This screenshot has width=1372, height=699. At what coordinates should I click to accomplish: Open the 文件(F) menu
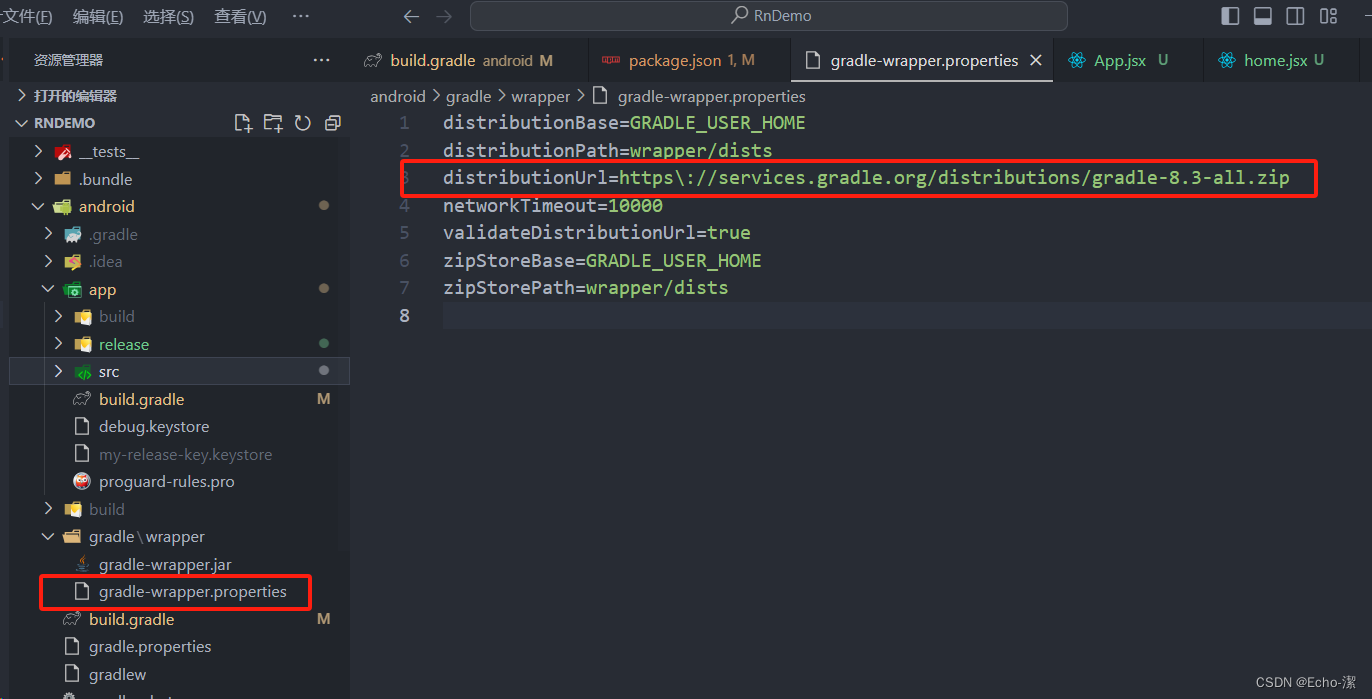[28, 17]
